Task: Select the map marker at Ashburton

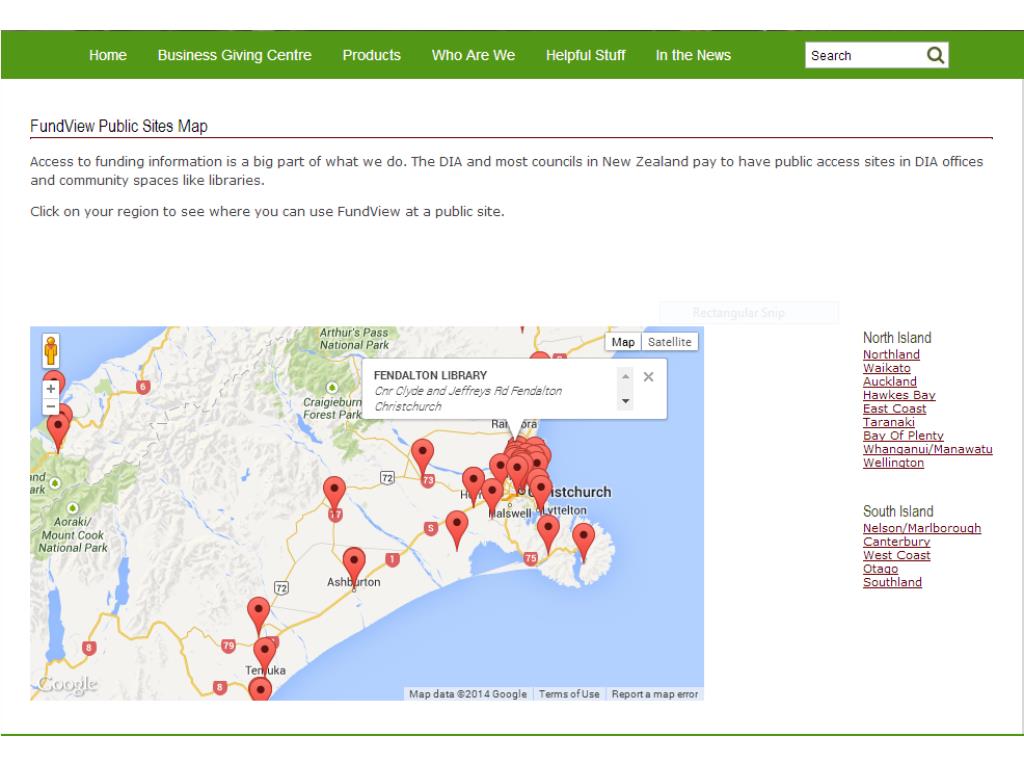Action: tap(354, 566)
